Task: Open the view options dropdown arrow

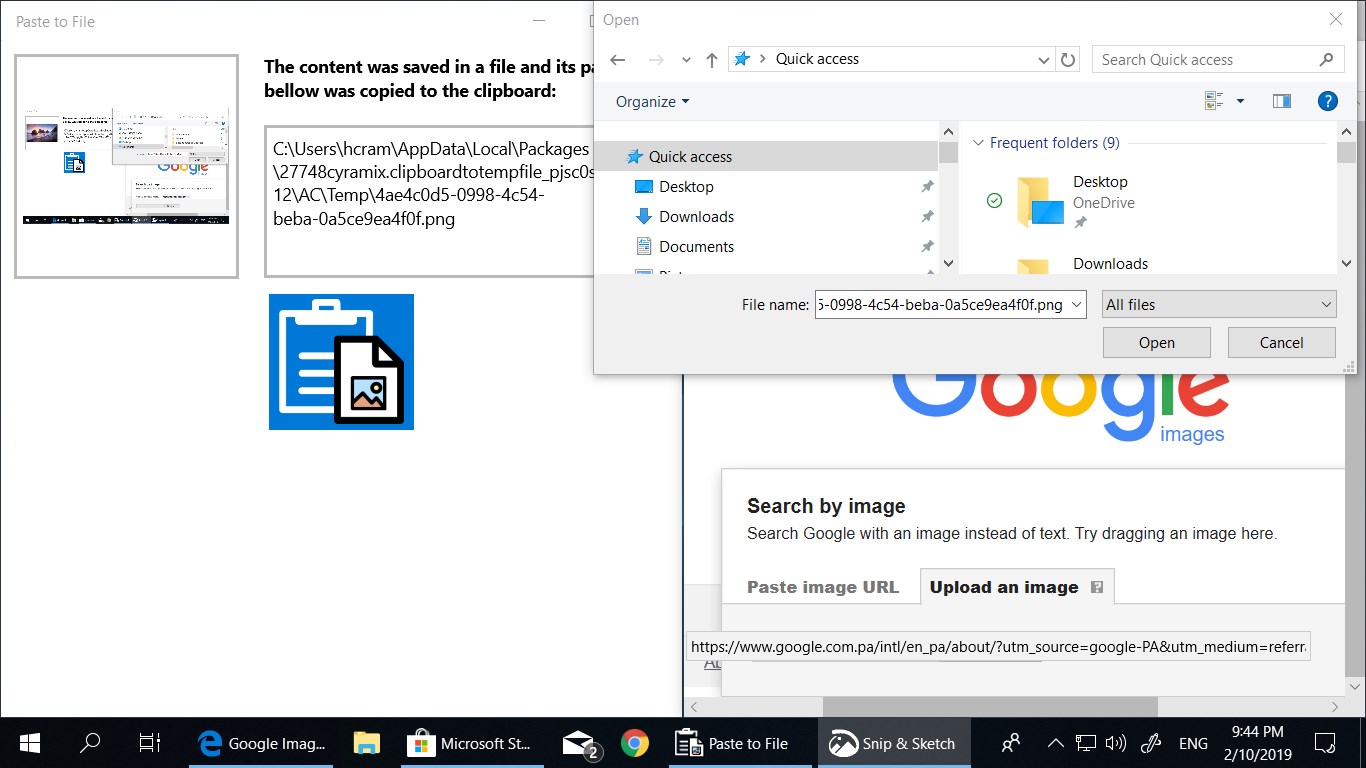Action: coord(1240,101)
